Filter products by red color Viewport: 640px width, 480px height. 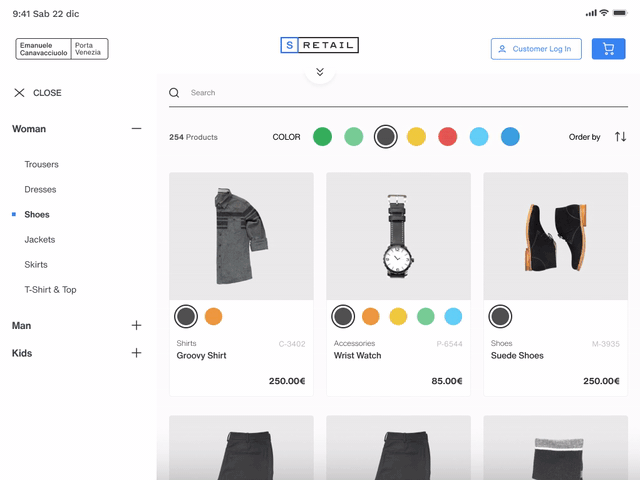pyautogui.click(x=447, y=137)
